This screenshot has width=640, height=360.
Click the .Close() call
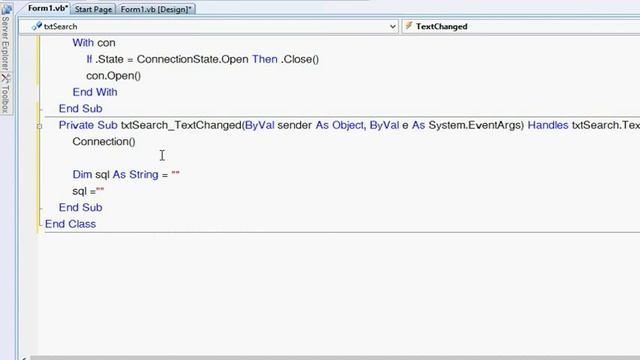click(300, 60)
